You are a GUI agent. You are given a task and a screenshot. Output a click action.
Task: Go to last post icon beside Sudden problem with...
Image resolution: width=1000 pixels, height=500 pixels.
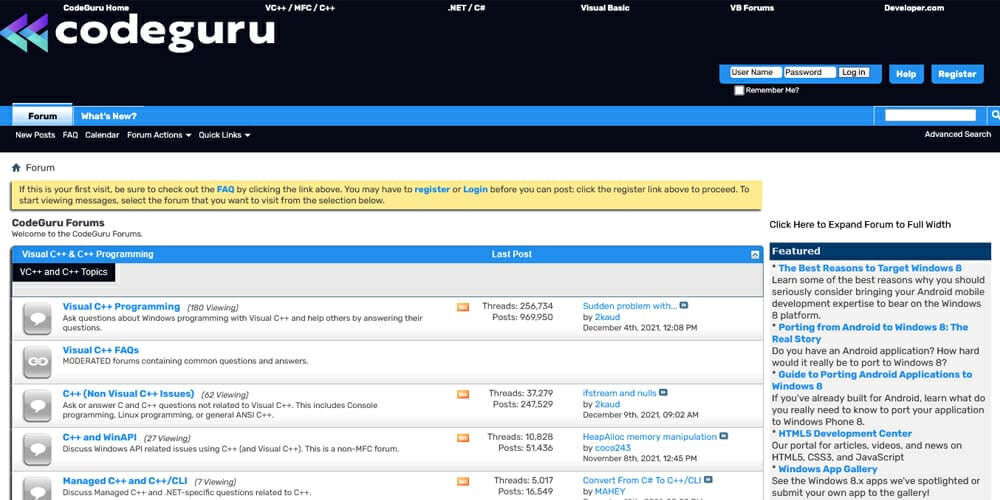point(684,305)
